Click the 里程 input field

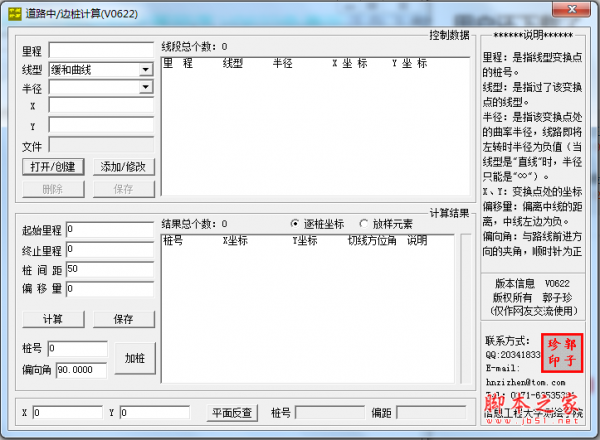pyautogui.click(x=101, y=51)
